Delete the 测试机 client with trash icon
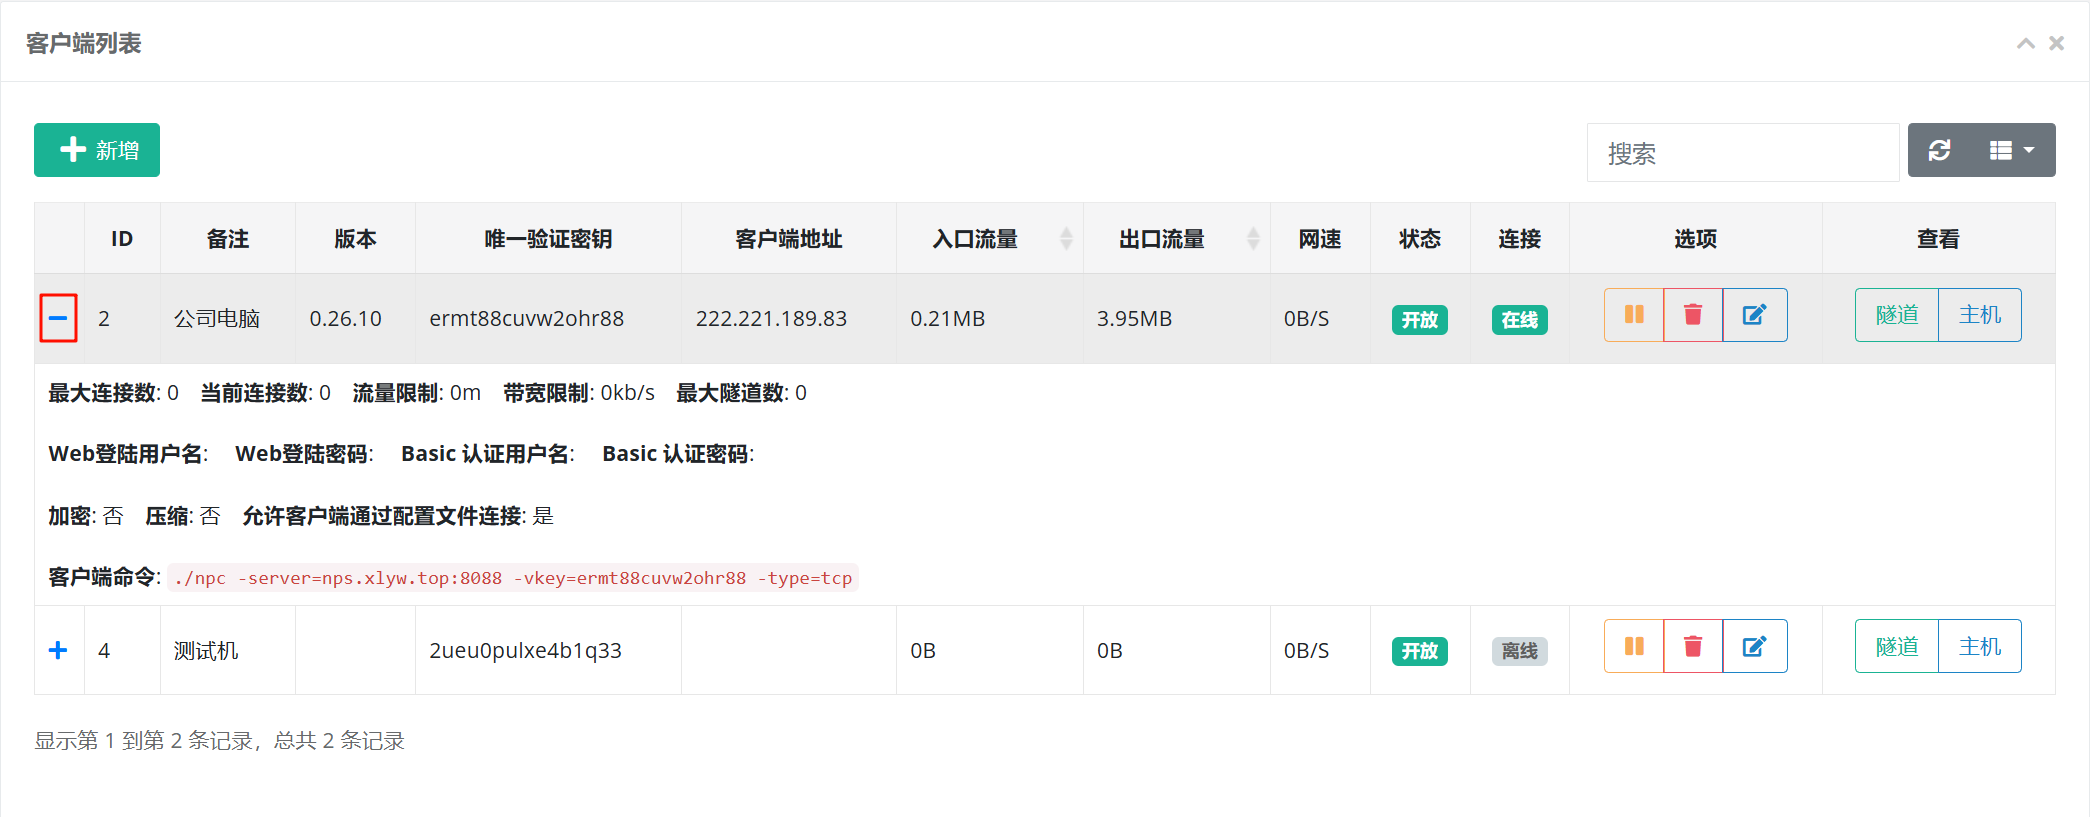 [1693, 646]
